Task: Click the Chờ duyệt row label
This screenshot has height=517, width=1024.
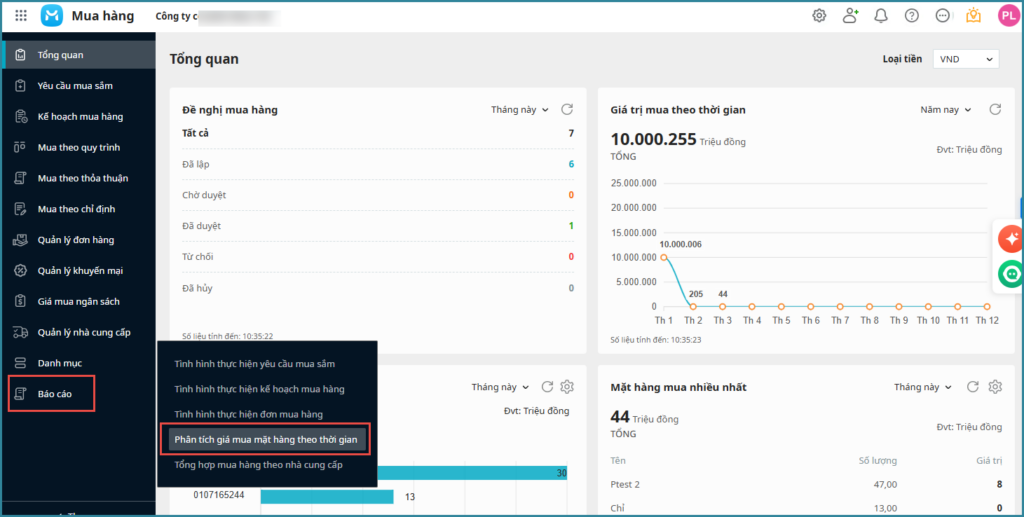Action: click(x=204, y=195)
